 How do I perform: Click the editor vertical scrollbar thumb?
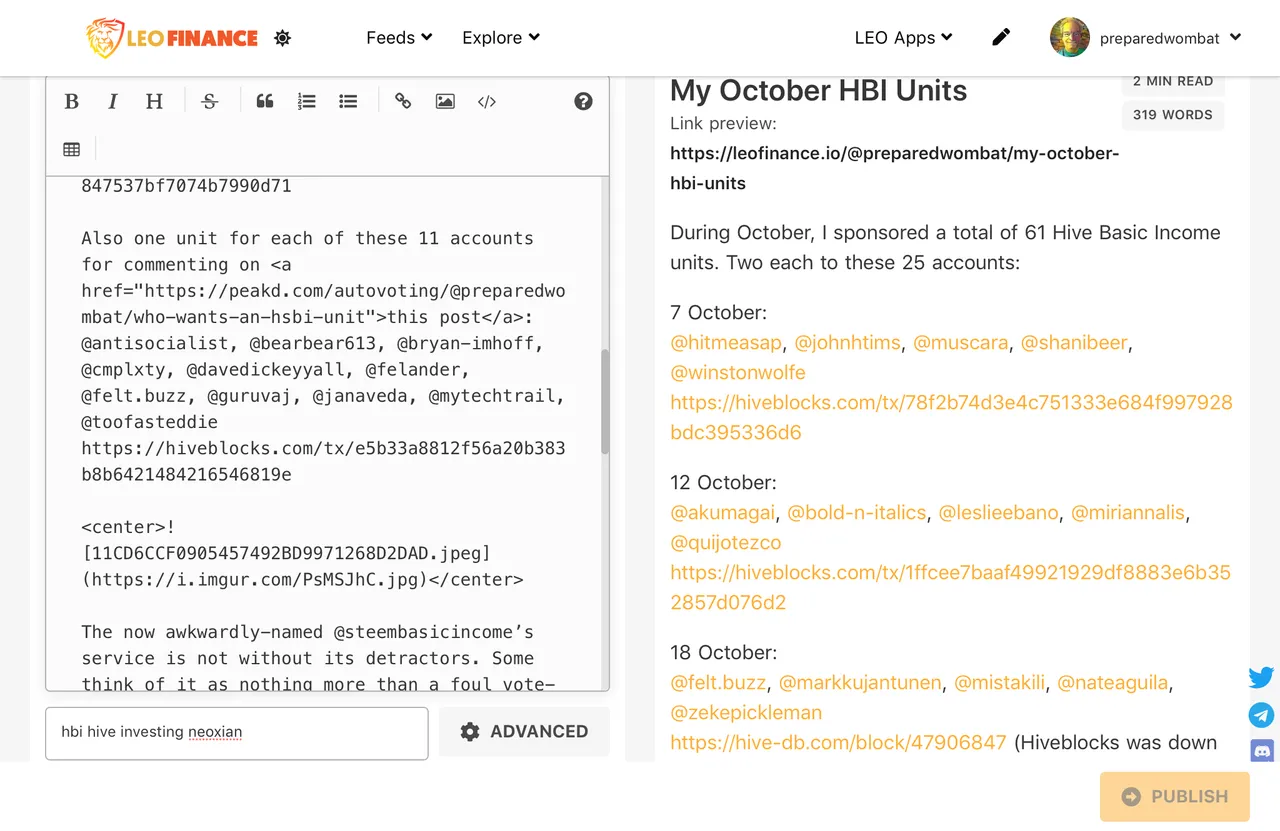[605, 401]
